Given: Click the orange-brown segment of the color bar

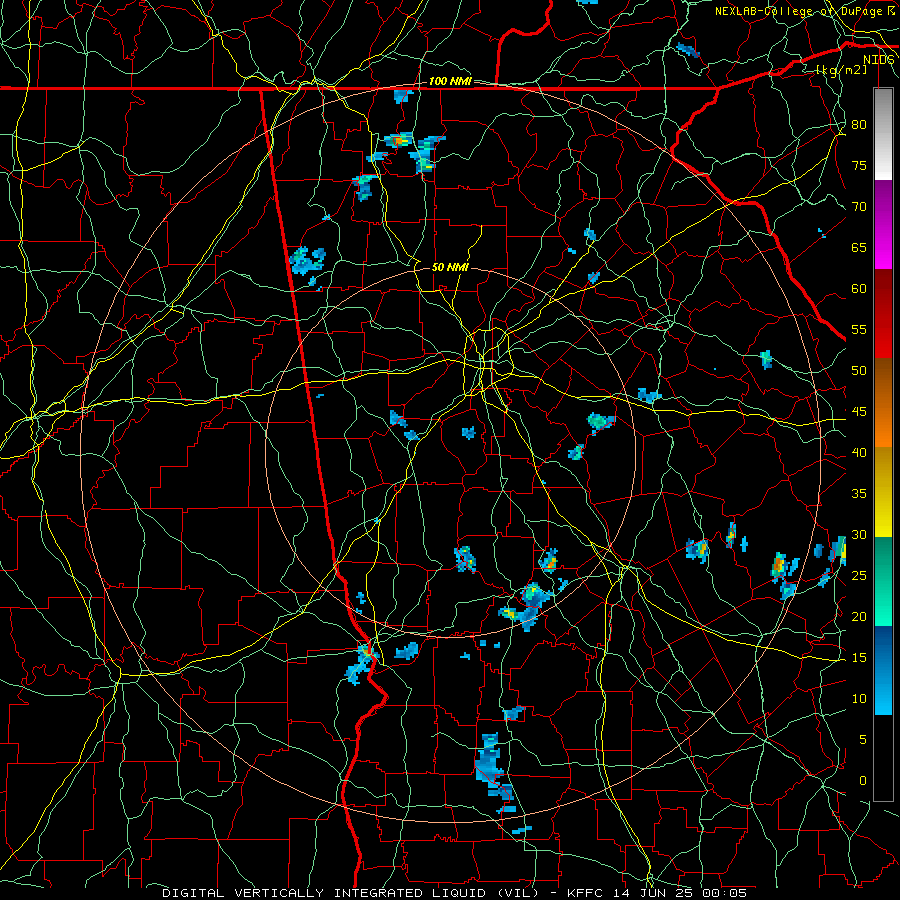Looking at the screenshot, I should tap(883, 403).
